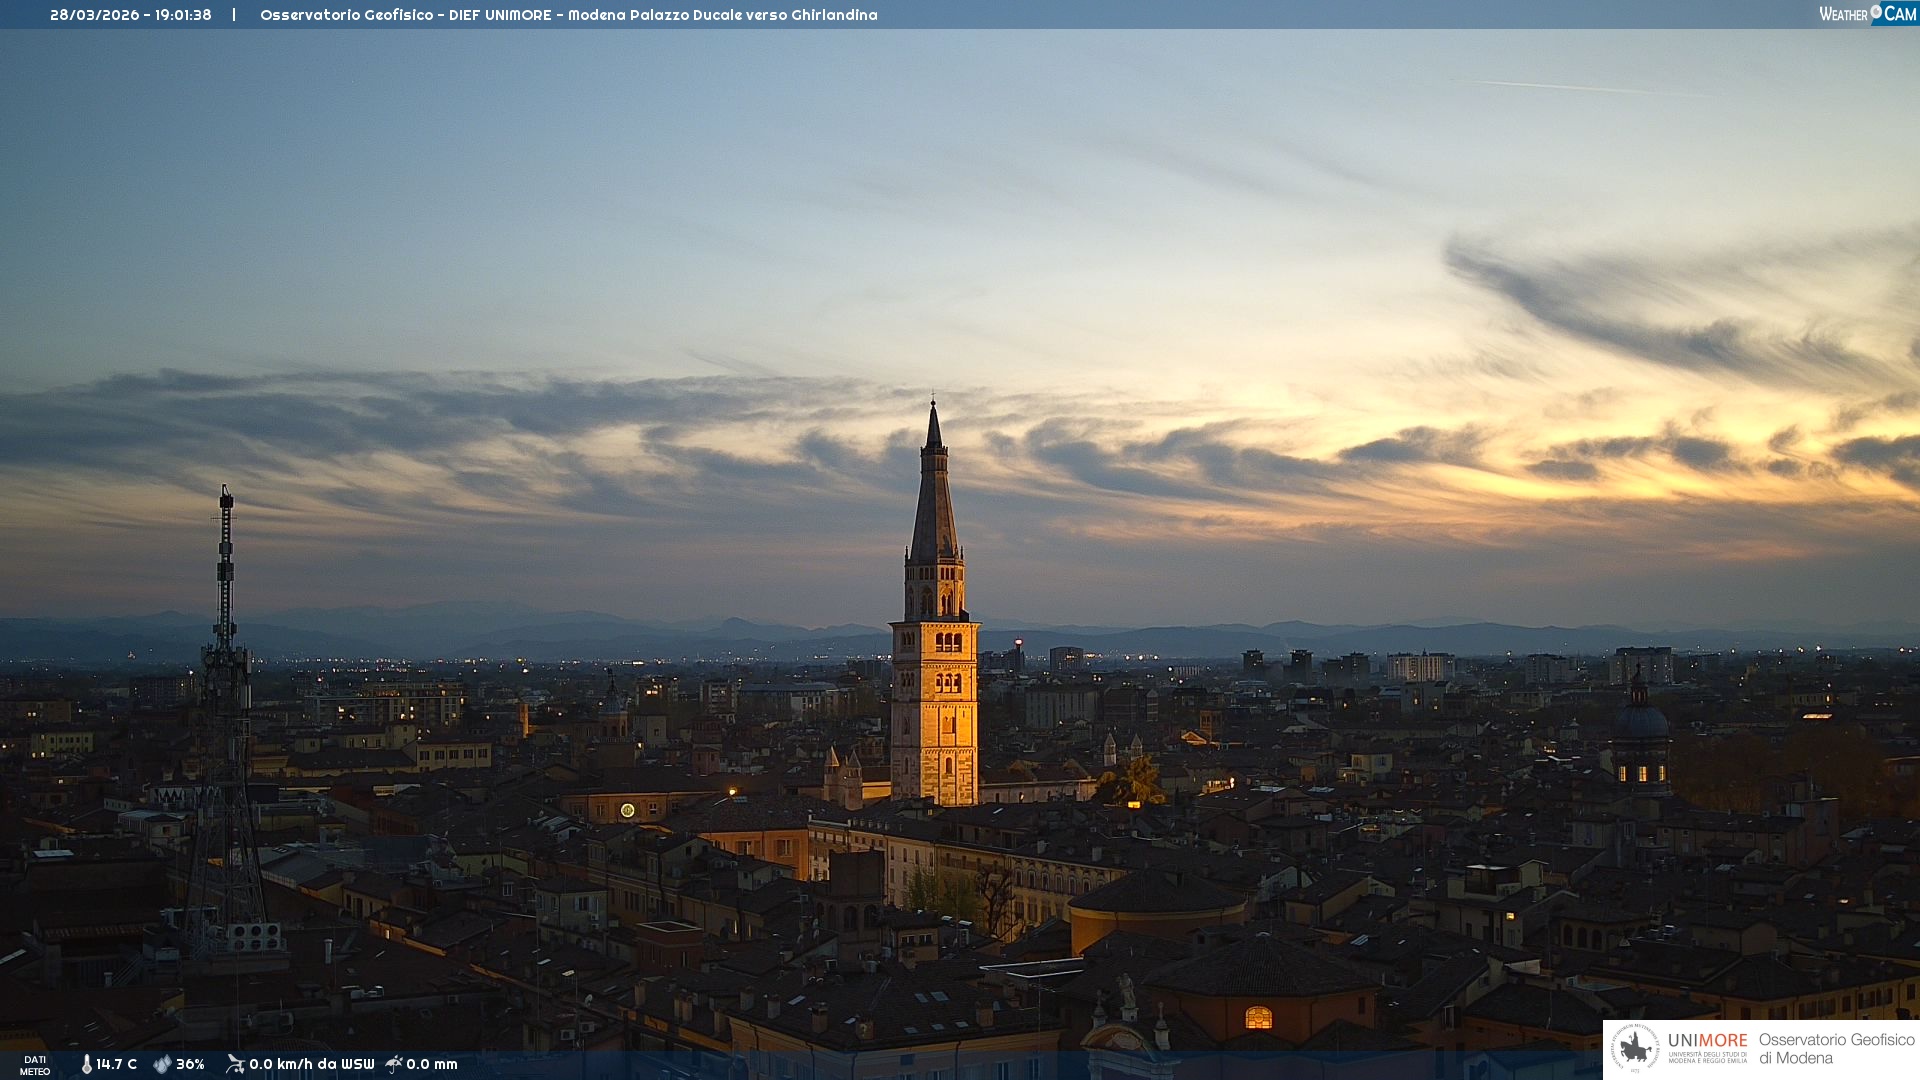Click the rainfall umbrella icon
This screenshot has width=1920, height=1080.
click(394, 1064)
